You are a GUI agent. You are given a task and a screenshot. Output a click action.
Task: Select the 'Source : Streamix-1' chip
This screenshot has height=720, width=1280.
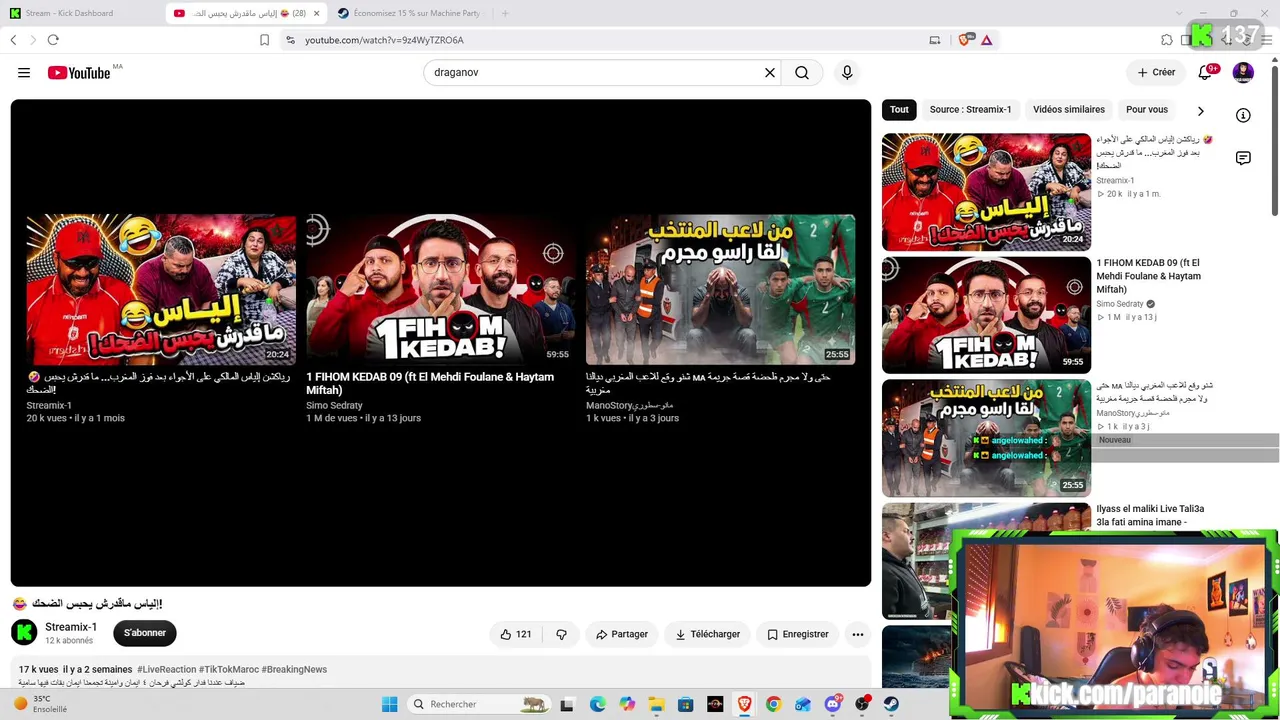(970, 110)
